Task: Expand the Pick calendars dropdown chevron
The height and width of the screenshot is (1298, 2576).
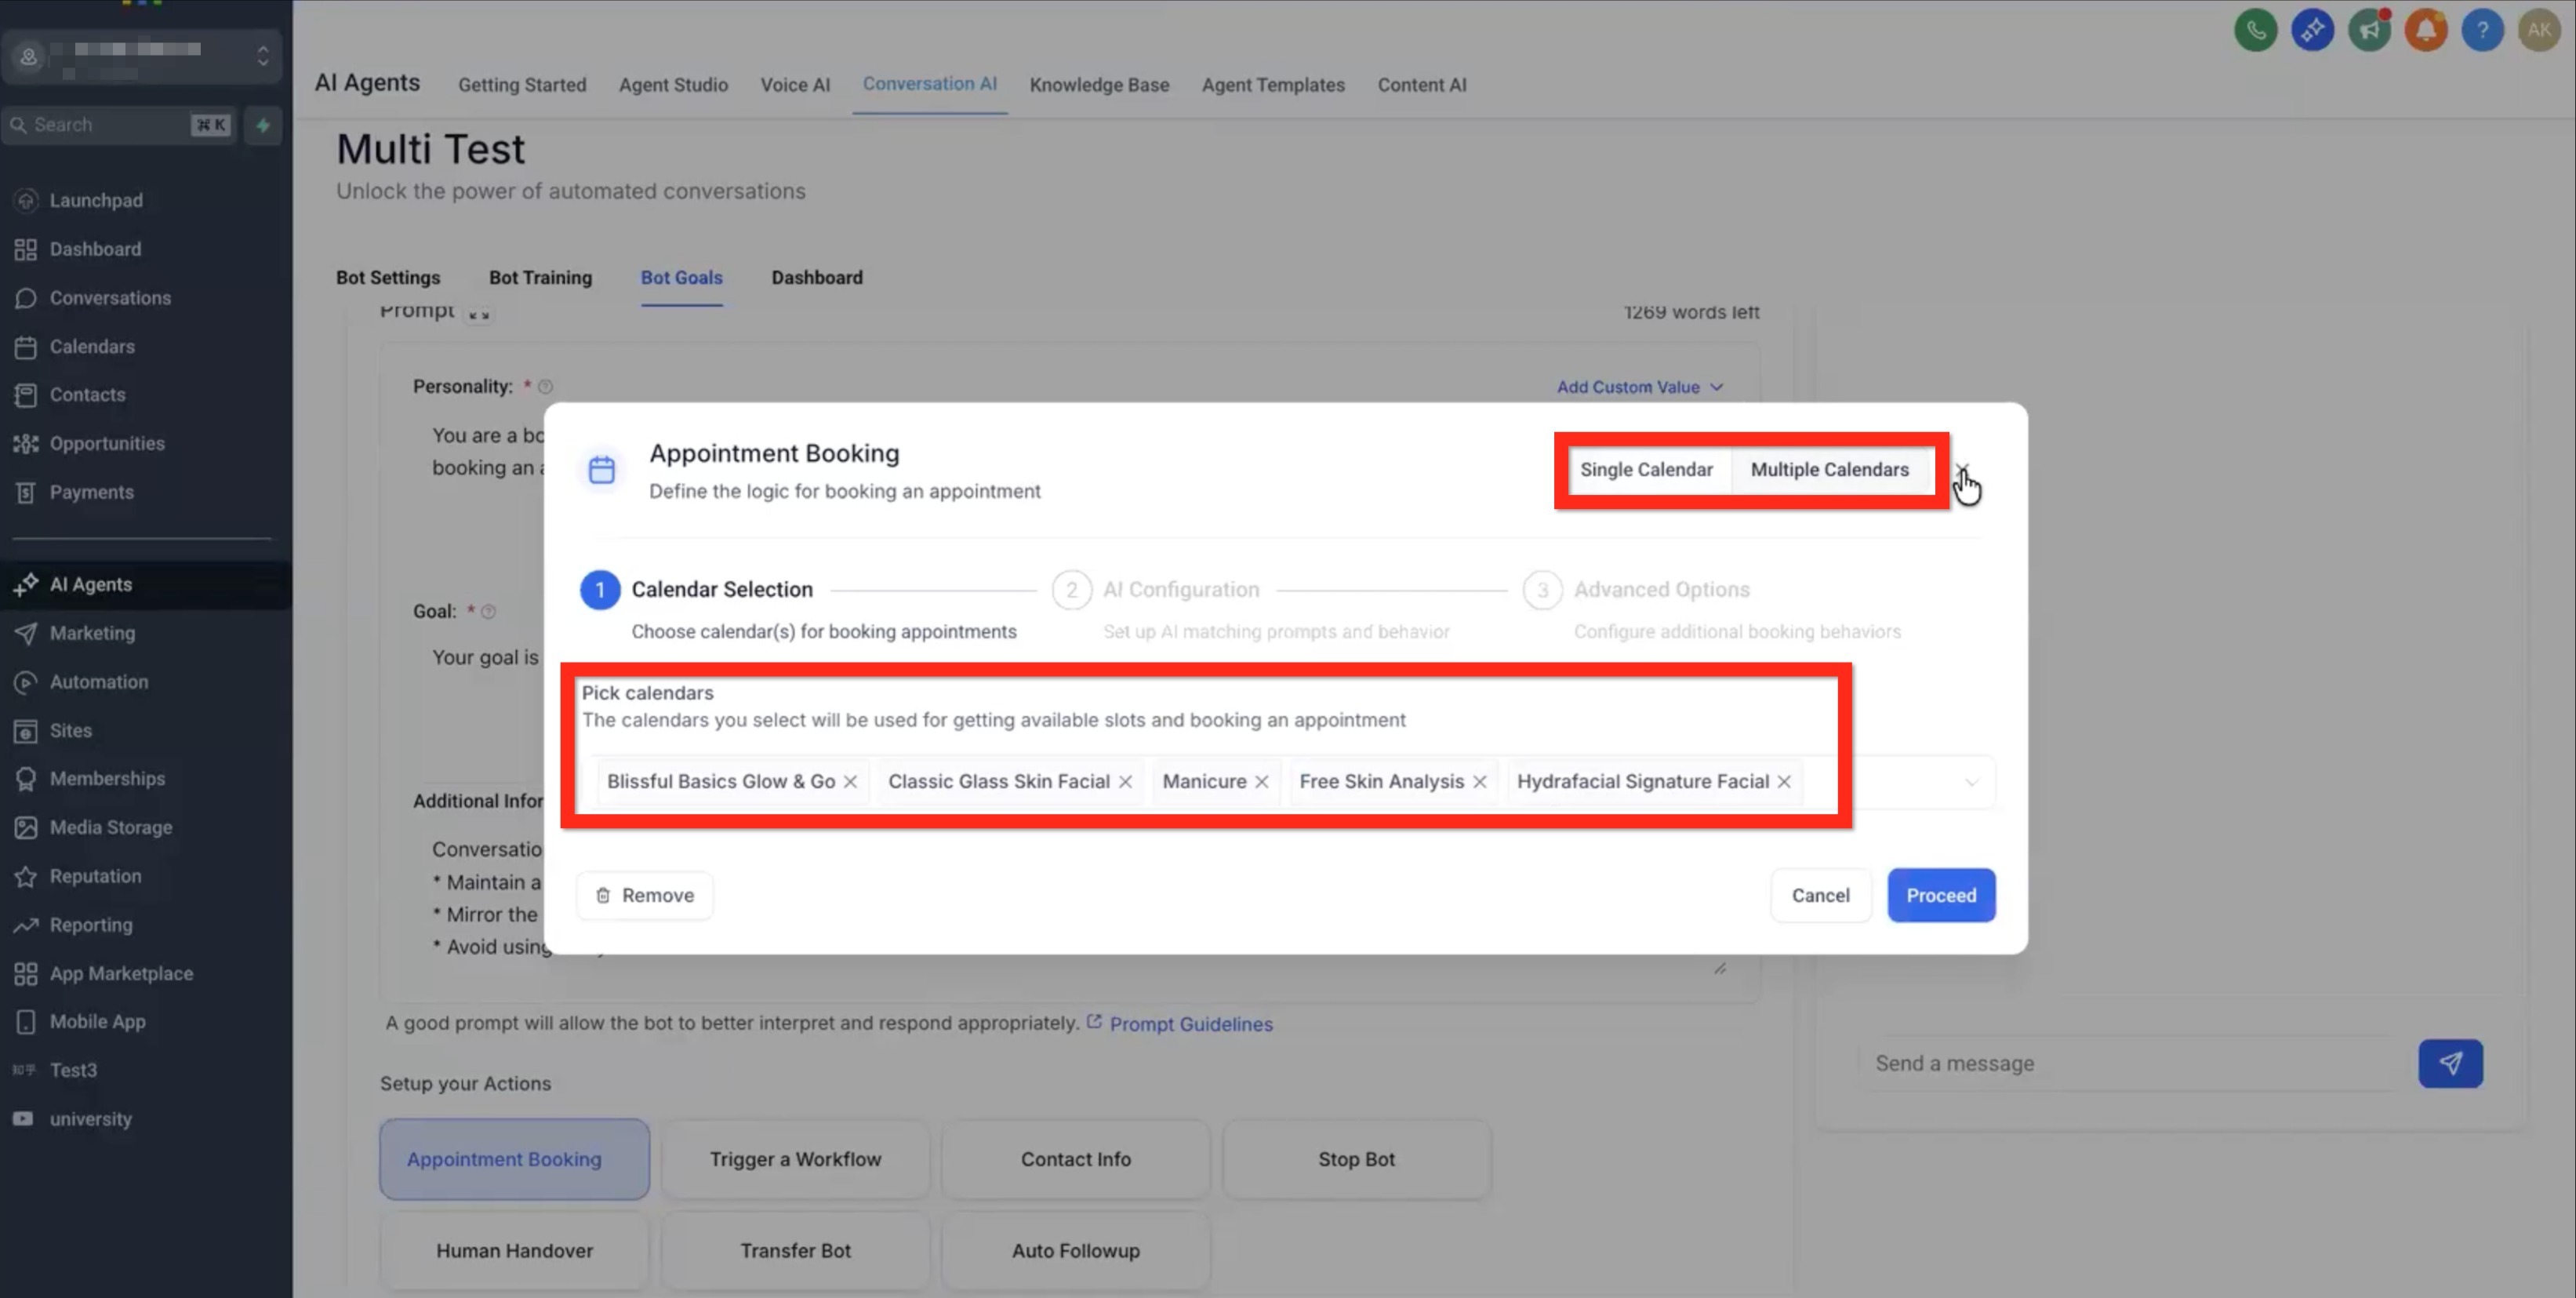Action: [1971, 782]
